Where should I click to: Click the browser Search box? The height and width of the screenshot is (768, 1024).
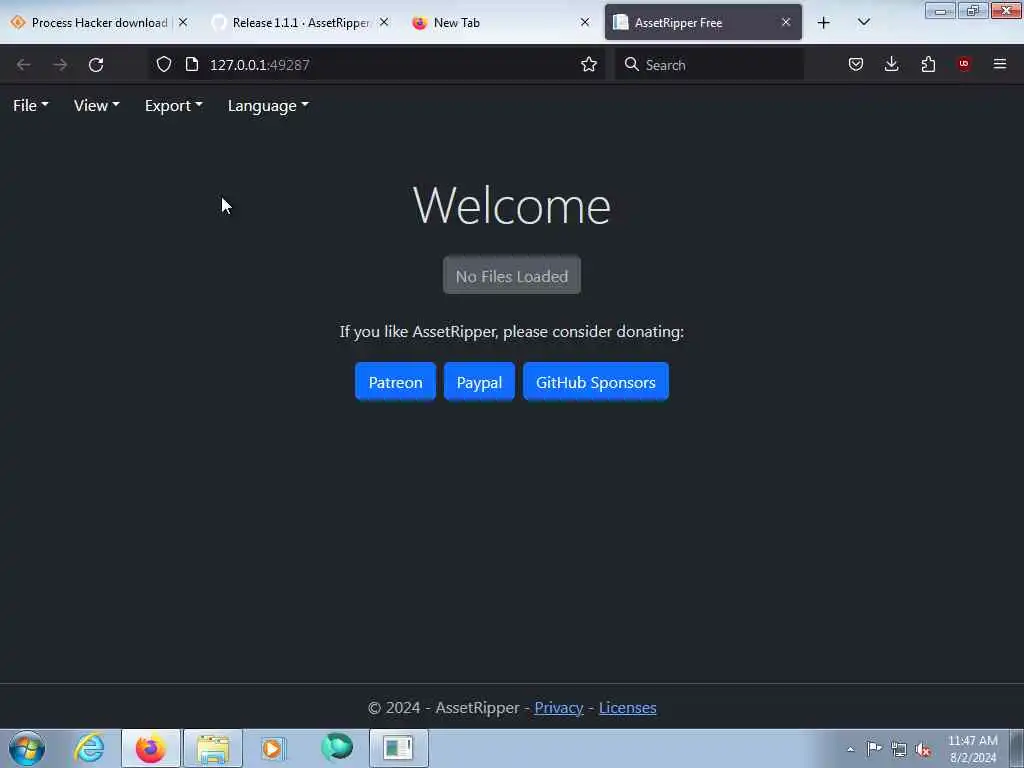(x=709, y=65)
